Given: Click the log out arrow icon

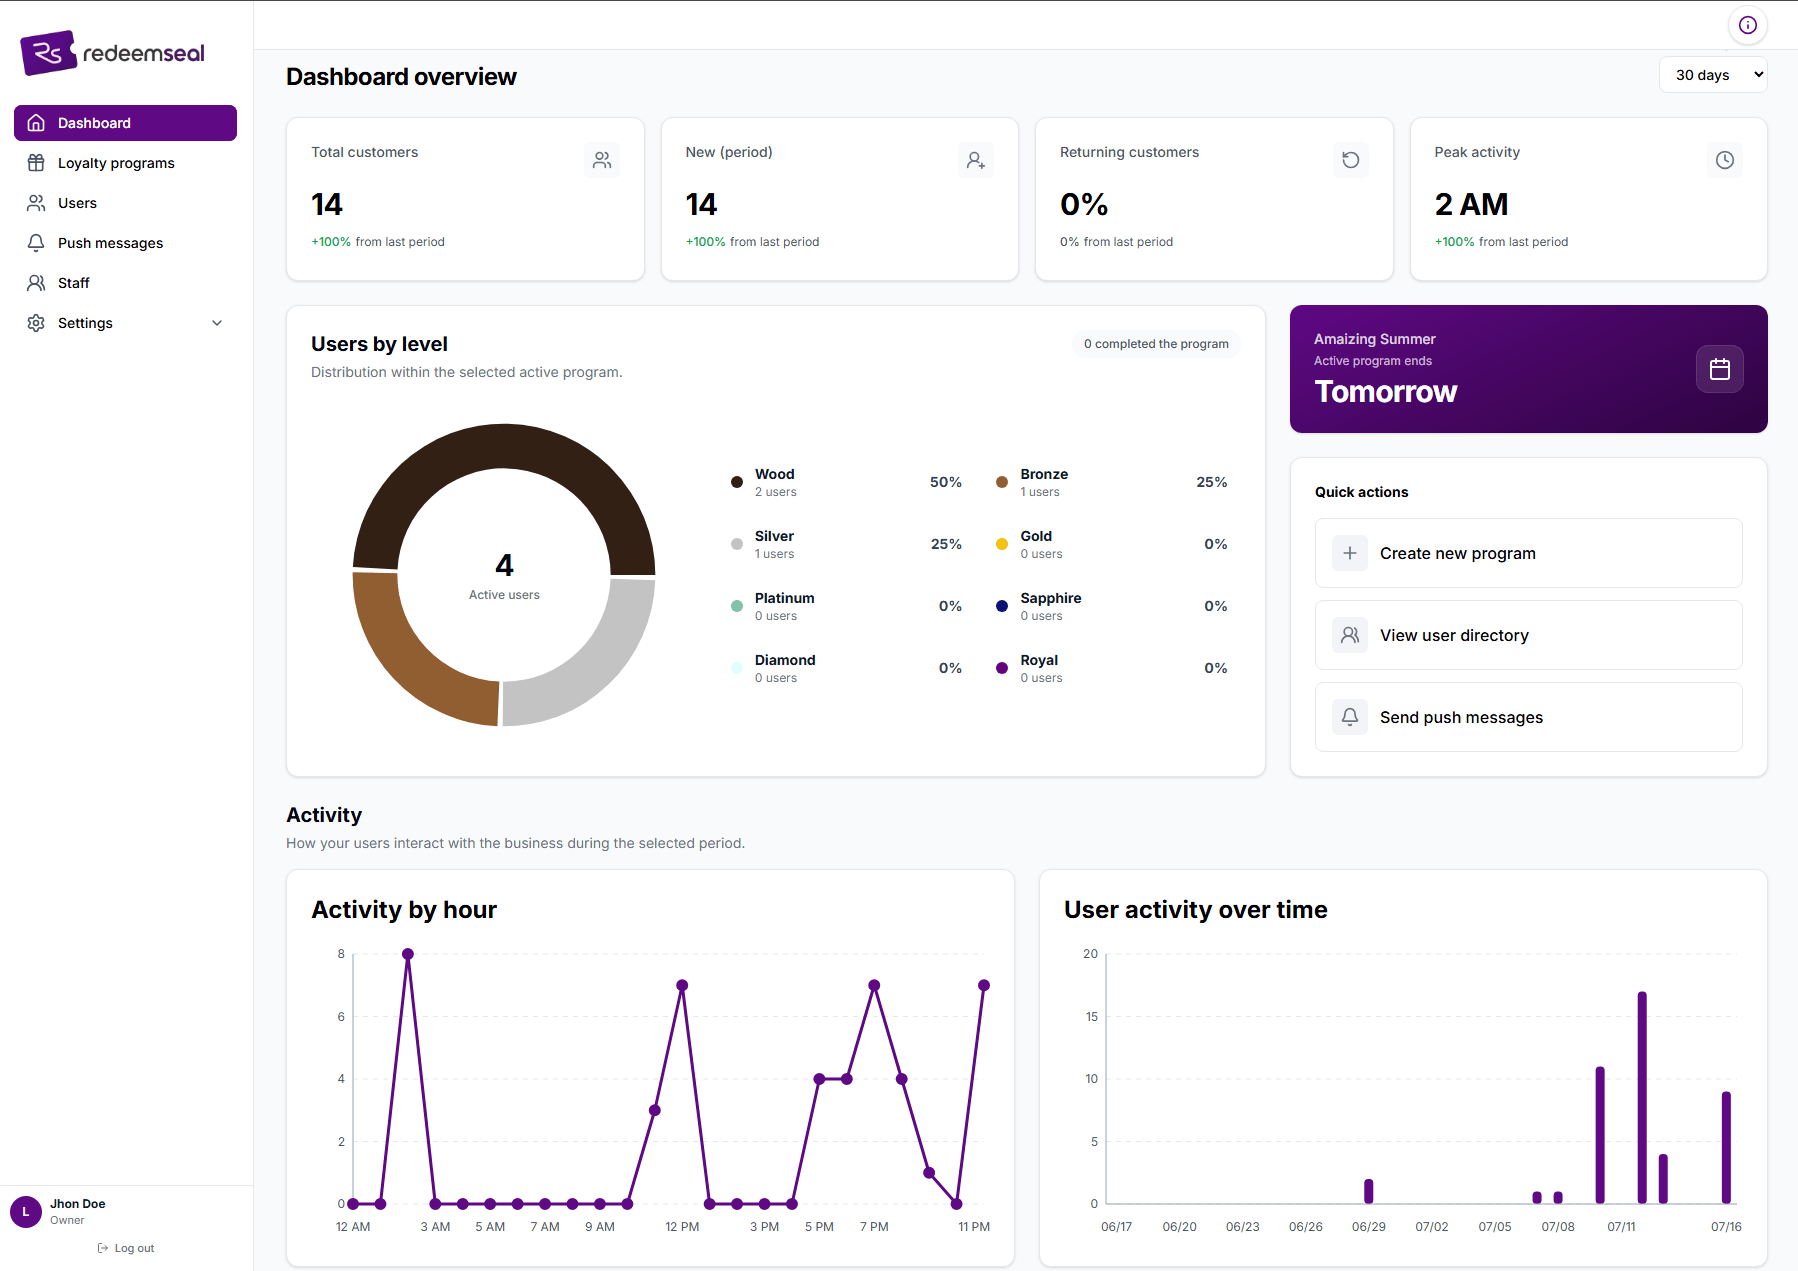Looking at the screenshot, I should point(102,1248).
